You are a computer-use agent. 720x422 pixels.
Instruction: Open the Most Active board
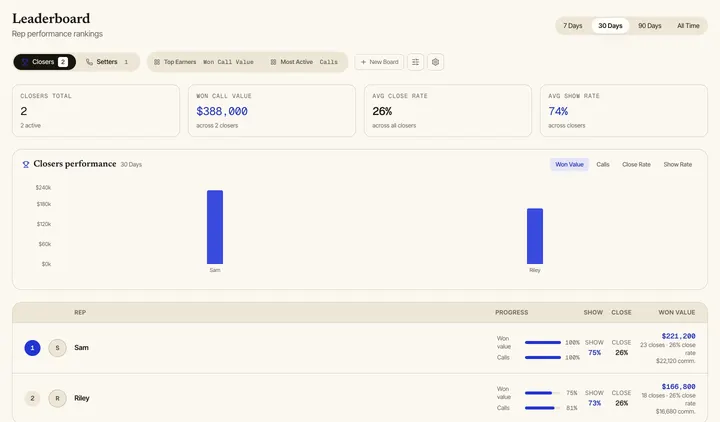[x=304, y=62]
